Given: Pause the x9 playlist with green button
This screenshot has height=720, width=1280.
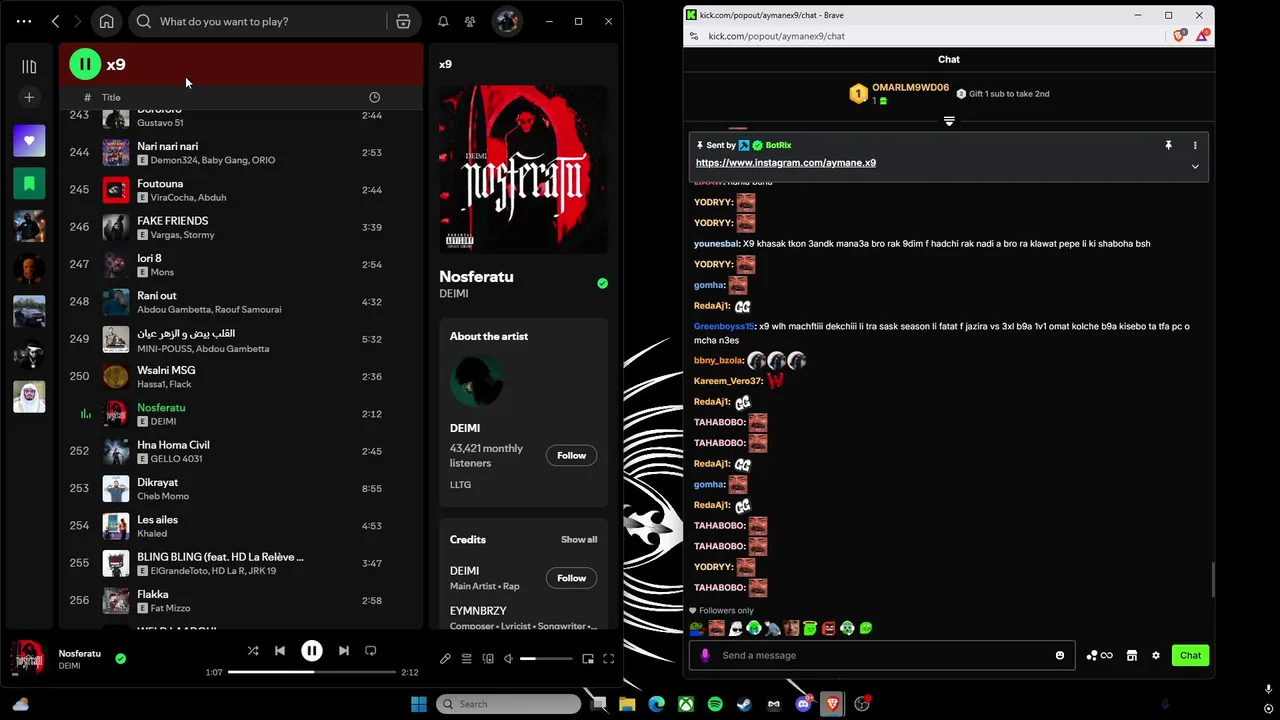Looking at the screenshot, I should point(85,64).
